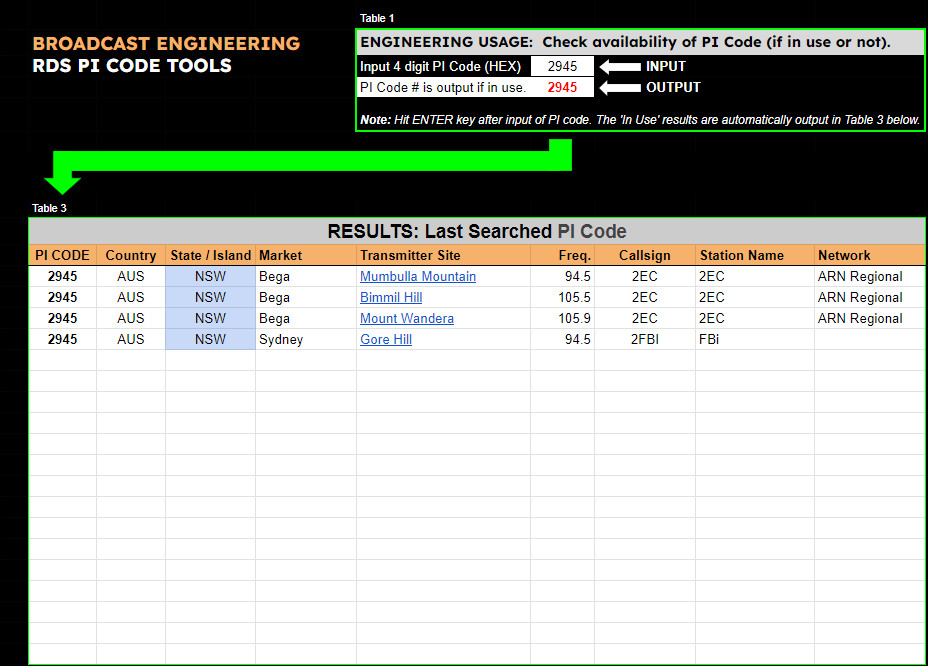Select the PI CODE column header
This screenshot has height=666, width=928.
63,255
